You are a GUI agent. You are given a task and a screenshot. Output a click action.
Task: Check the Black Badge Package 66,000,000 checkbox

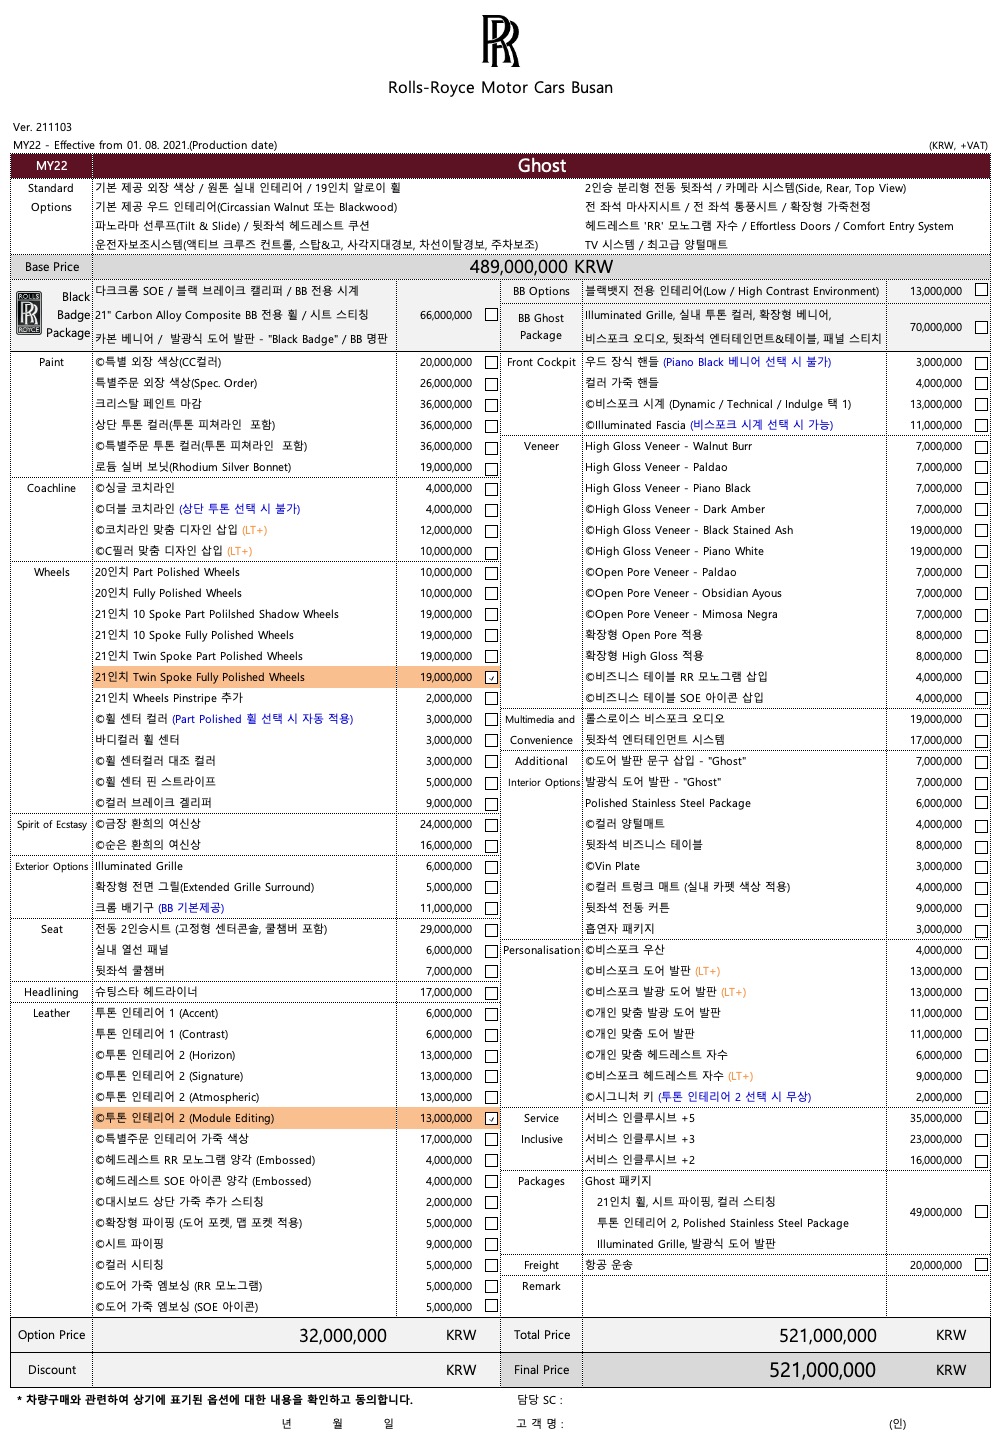[x=491, y=315]
